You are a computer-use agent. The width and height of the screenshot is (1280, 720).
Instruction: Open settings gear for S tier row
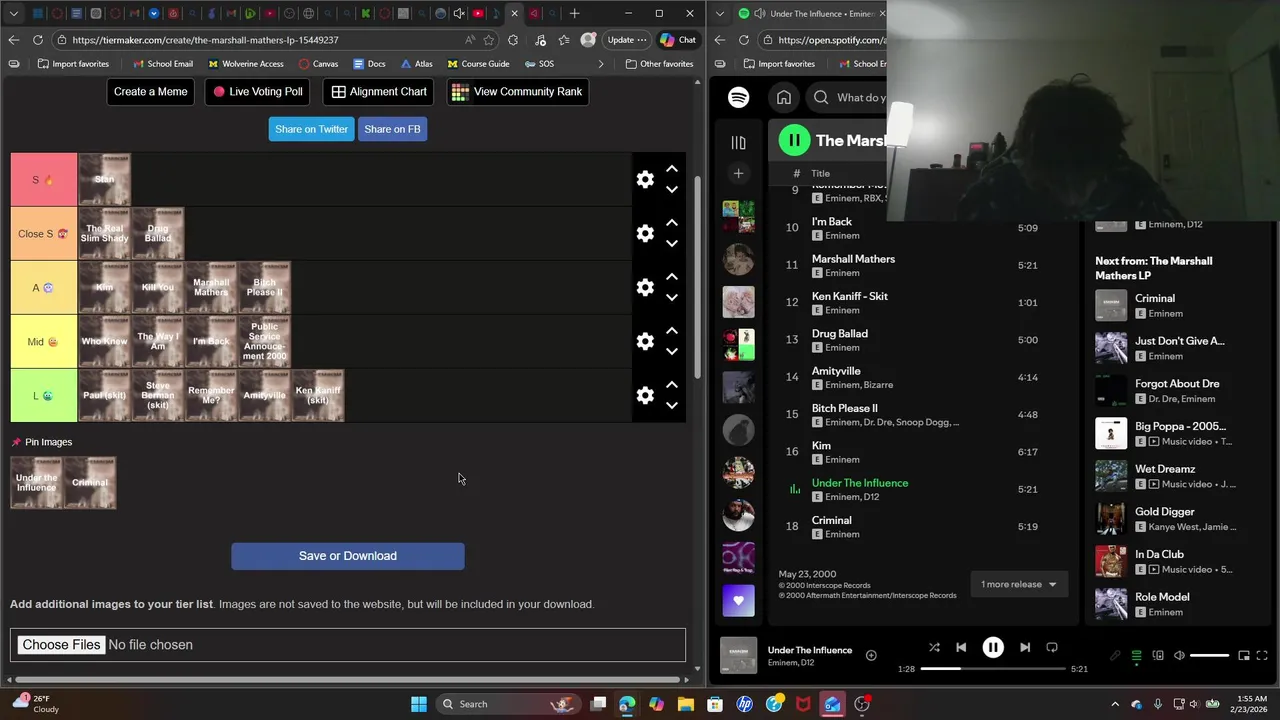pyautogui.click(x=645, y=179)
